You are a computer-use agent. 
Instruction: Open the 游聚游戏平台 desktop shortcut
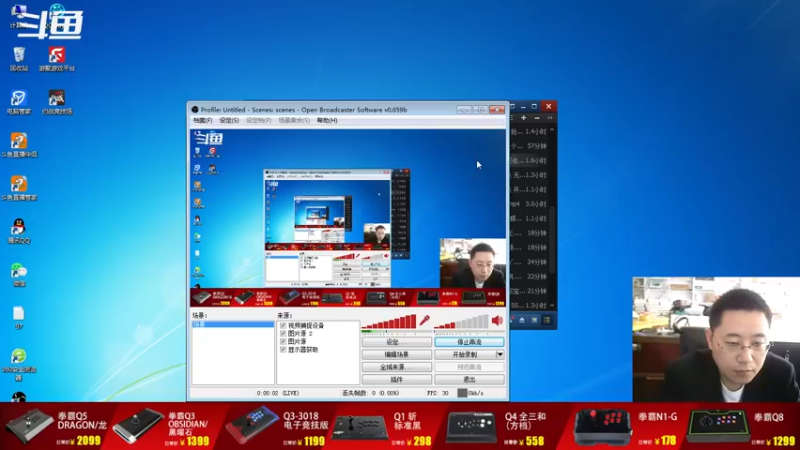pos(57,59)
